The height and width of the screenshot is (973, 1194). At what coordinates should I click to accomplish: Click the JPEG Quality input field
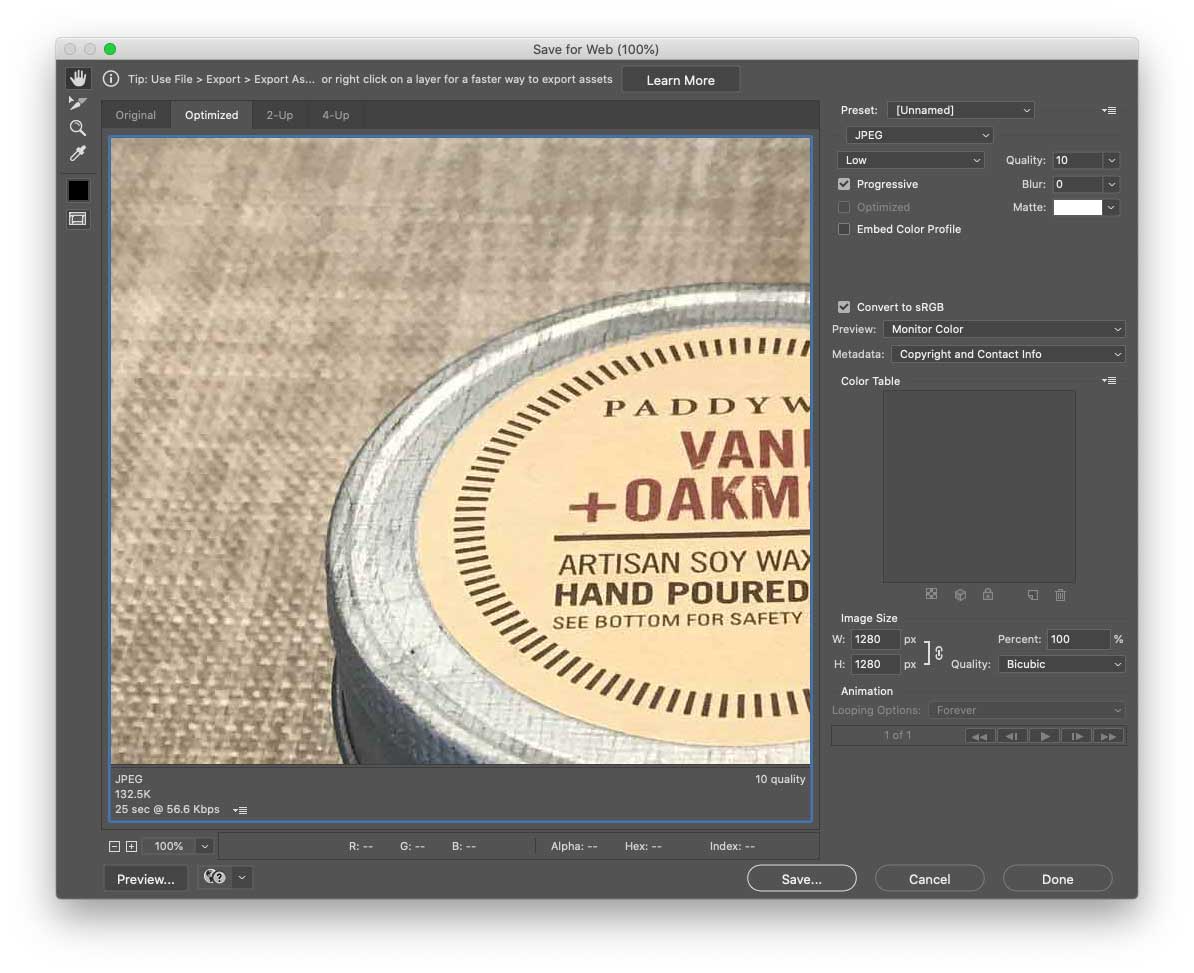[x=1077, y=160]
